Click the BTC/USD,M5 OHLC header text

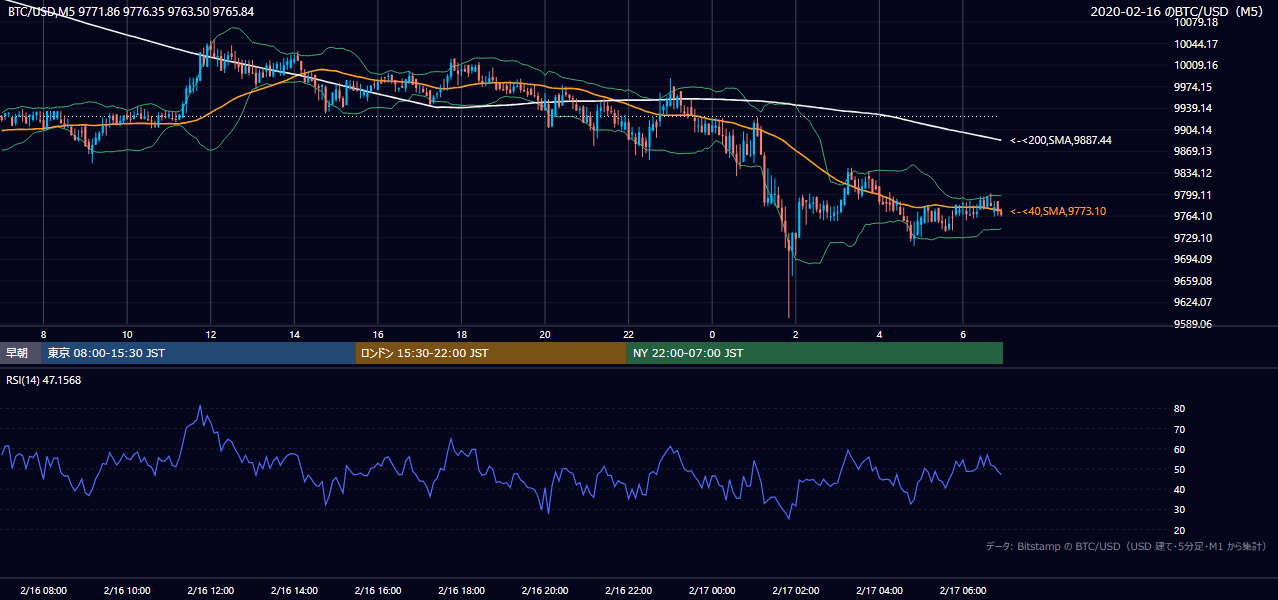pos(131,11)
